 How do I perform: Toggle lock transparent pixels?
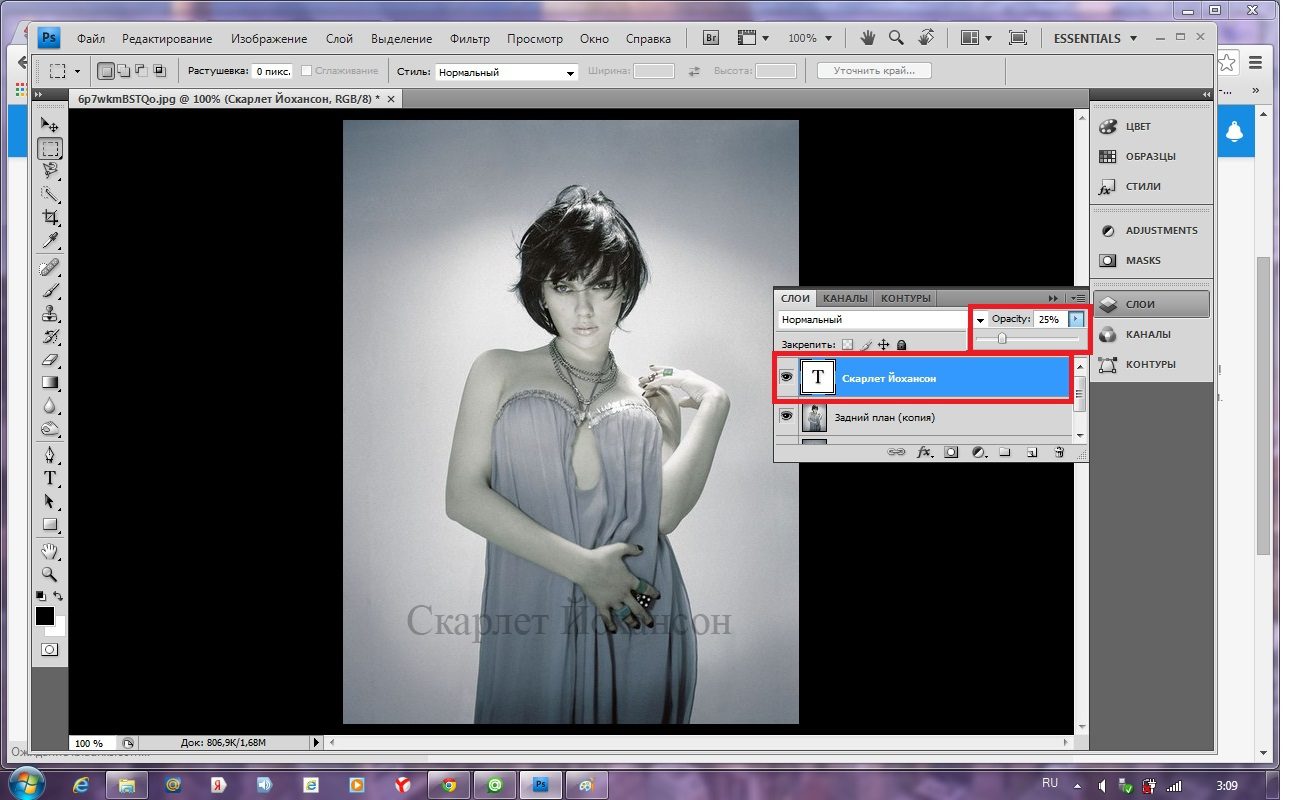pyautogui.click(x=847, y=344)
